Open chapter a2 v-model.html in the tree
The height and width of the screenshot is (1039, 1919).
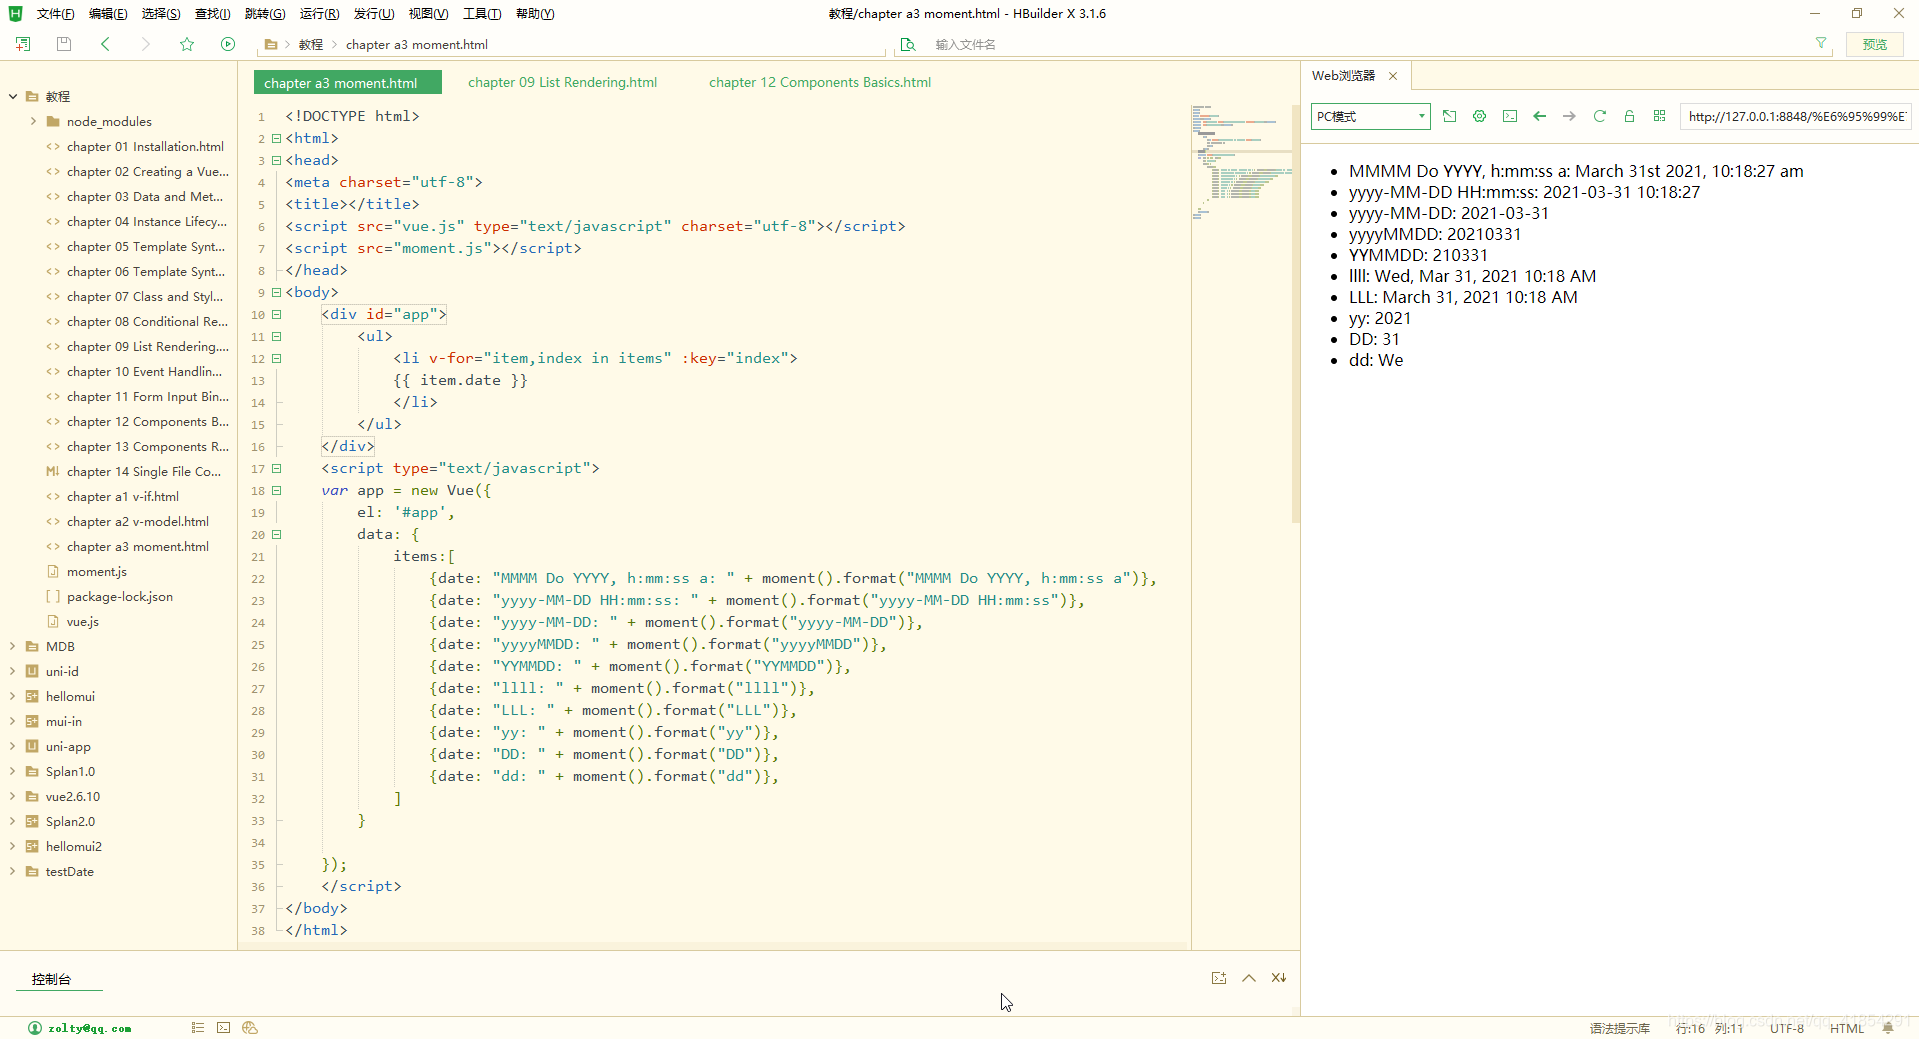tap(138, 522)
